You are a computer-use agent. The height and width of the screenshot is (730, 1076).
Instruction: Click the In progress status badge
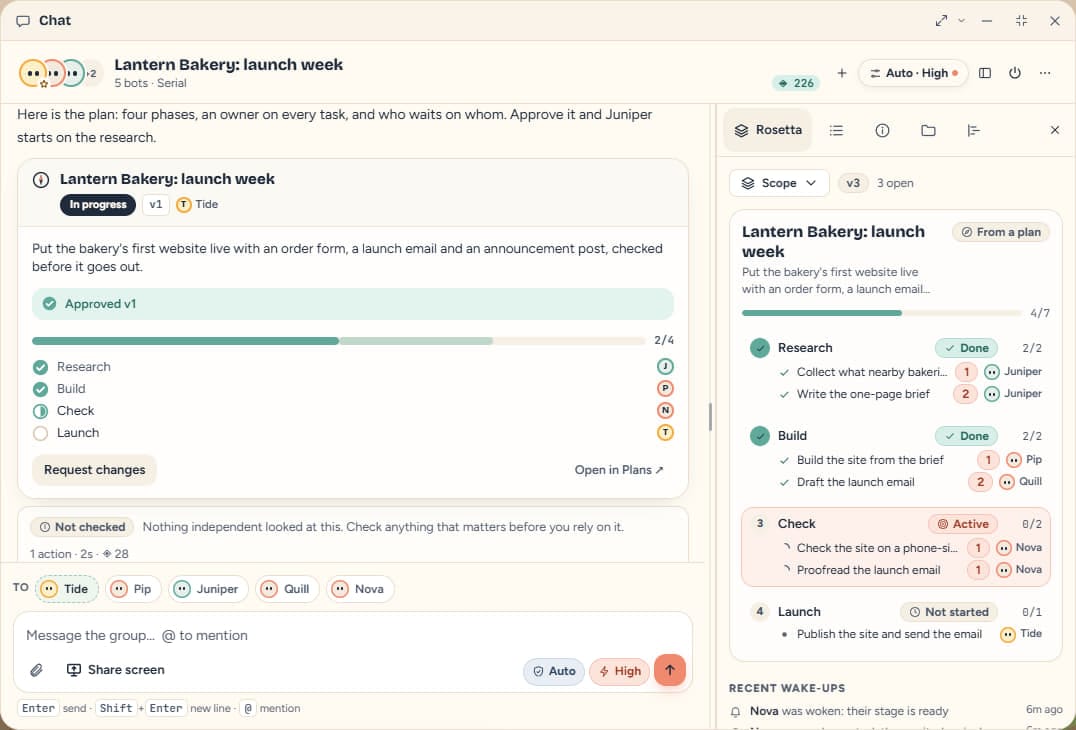pyautogui.click(x=97, y=204)
